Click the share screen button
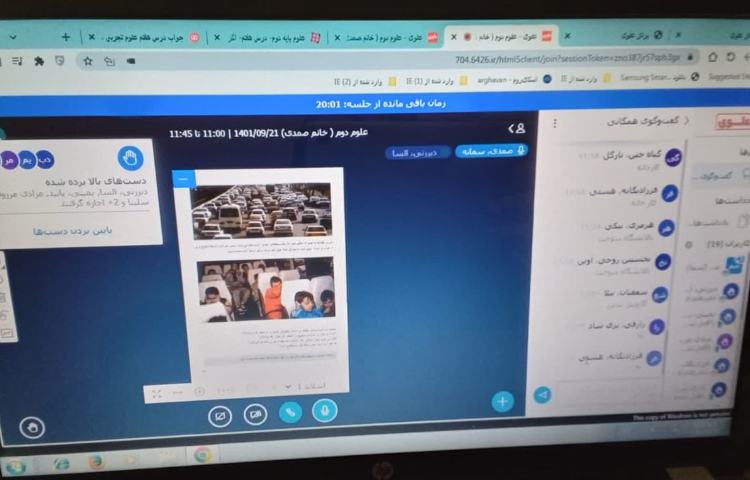Viewport: 750px width, 480px height. tap(220, 416)
